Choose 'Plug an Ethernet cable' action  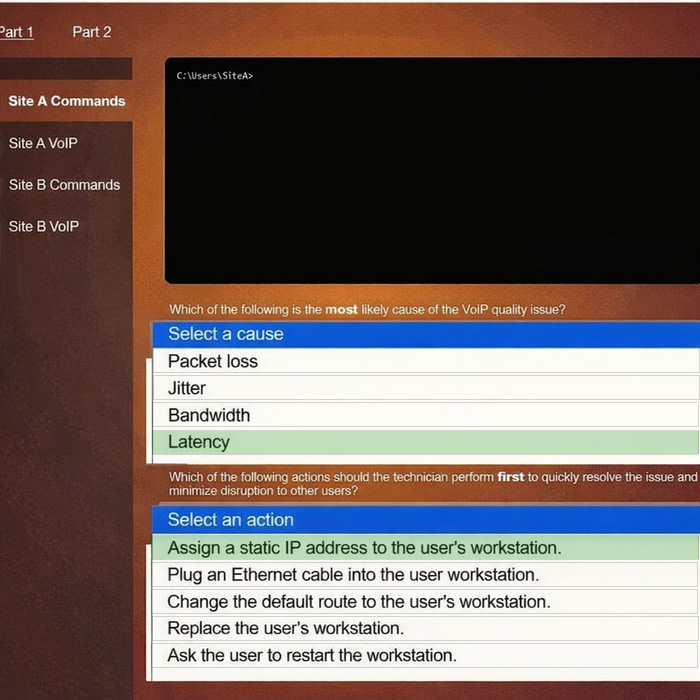pos(353,575)
